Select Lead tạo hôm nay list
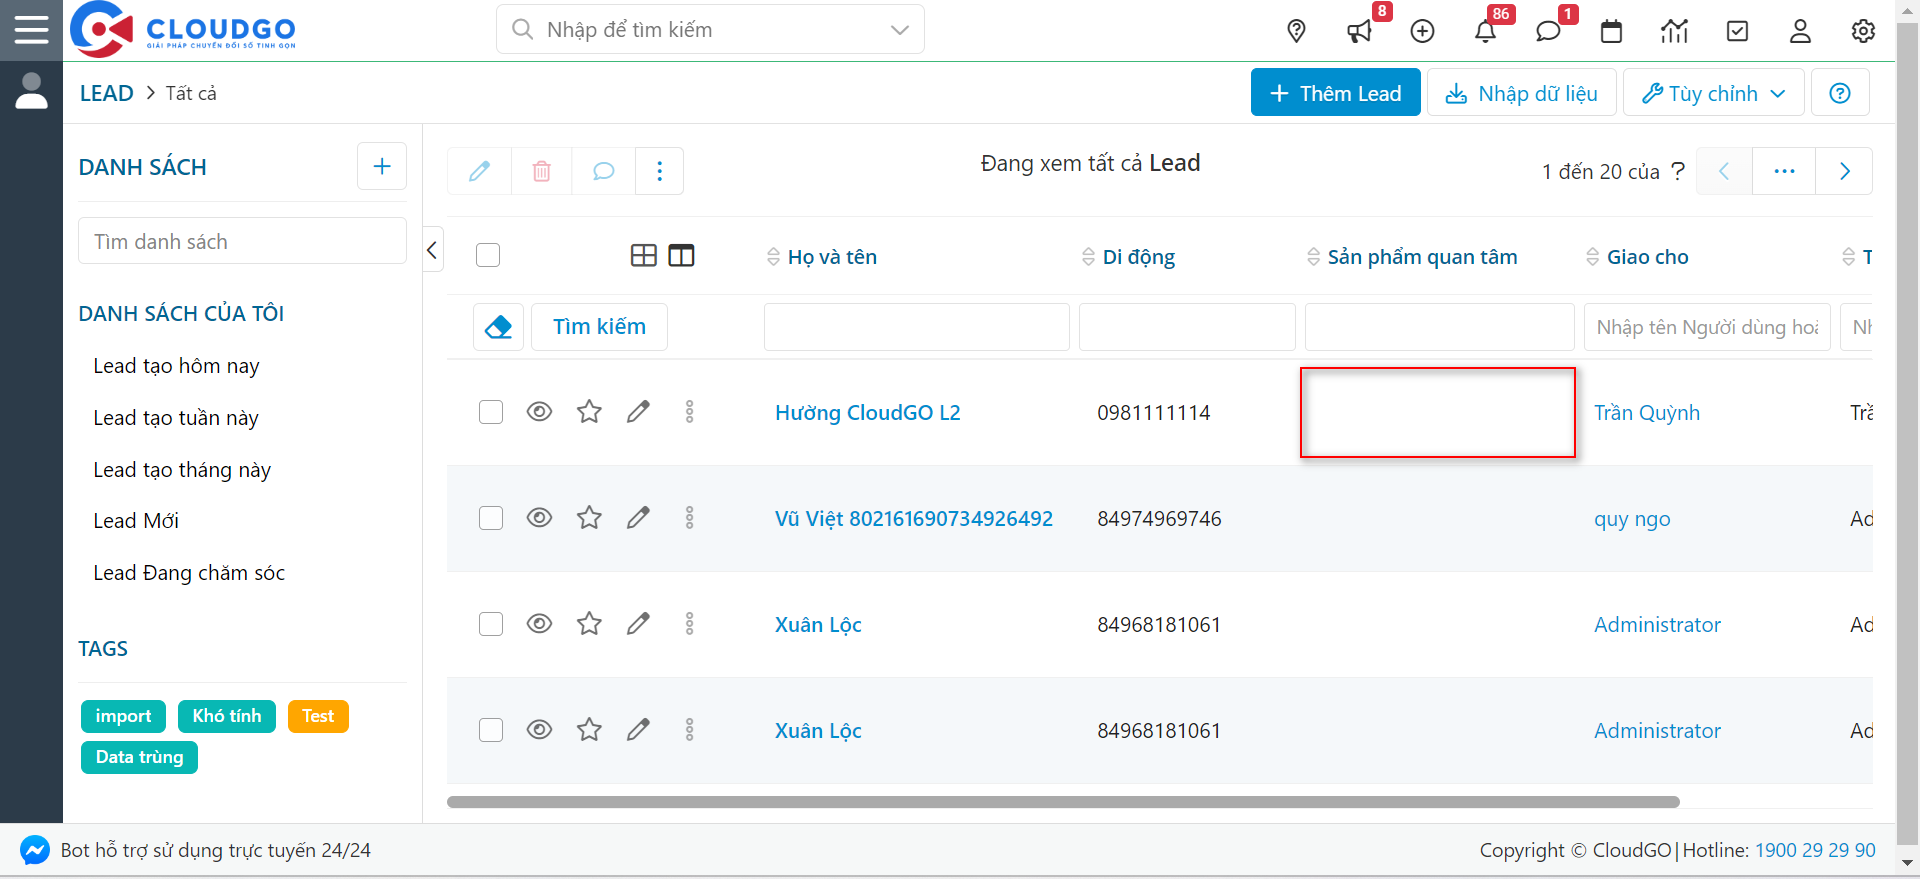The image size is (1920, 879). [176, 366]
